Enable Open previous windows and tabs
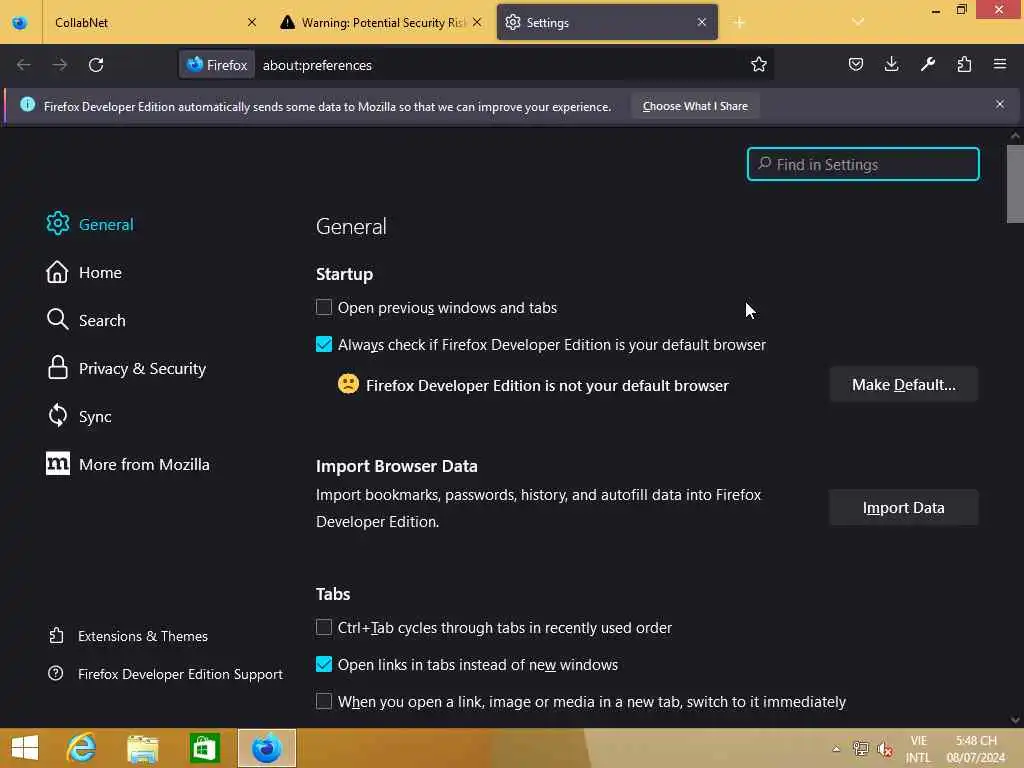This screenshot has height=768, width=1024. (324, 307)
